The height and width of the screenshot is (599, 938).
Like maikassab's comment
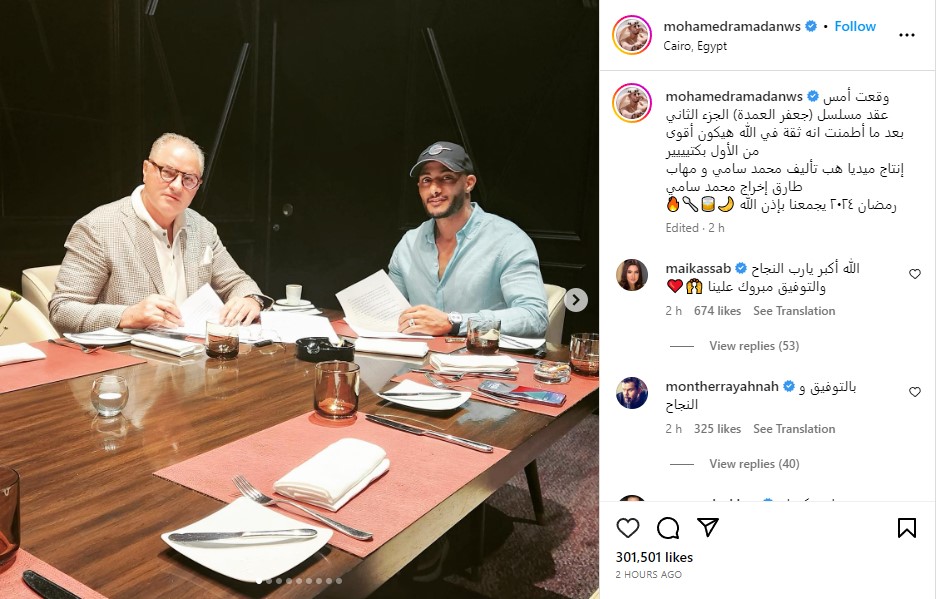915,274
